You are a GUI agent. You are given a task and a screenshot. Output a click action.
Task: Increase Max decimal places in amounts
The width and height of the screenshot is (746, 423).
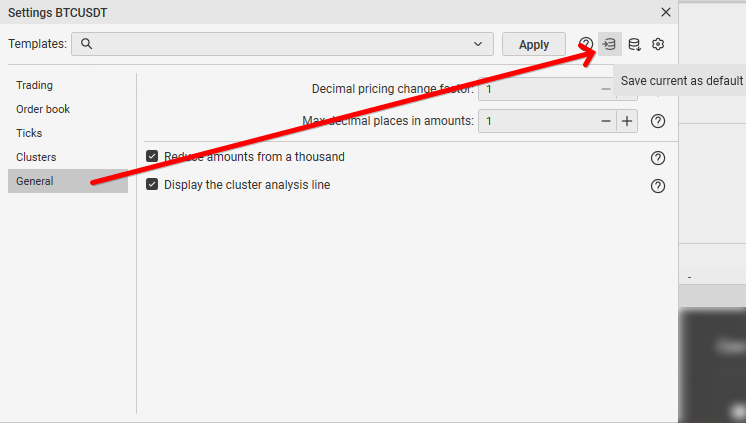coord(627,121)
